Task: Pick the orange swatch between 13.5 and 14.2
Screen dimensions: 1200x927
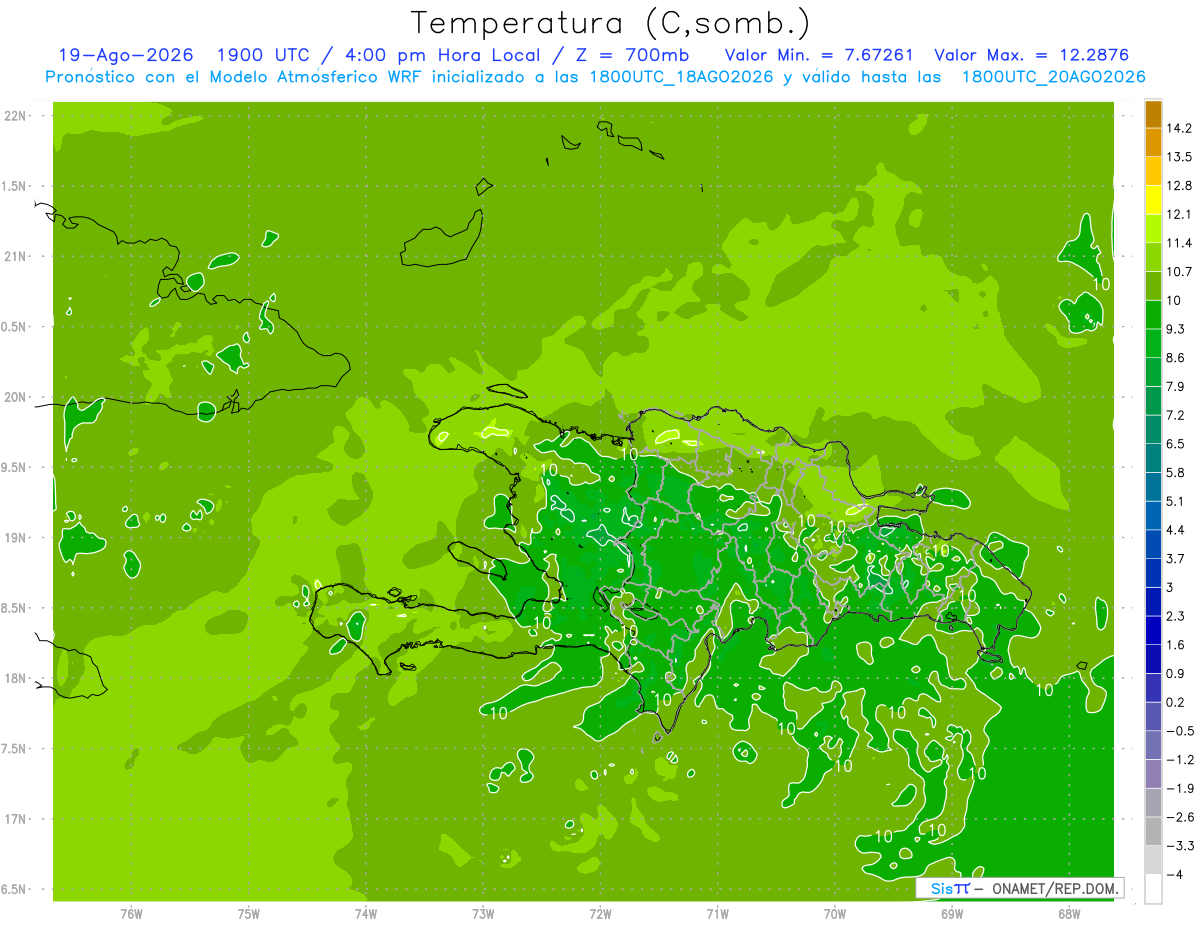Action: pos(1153,142)
